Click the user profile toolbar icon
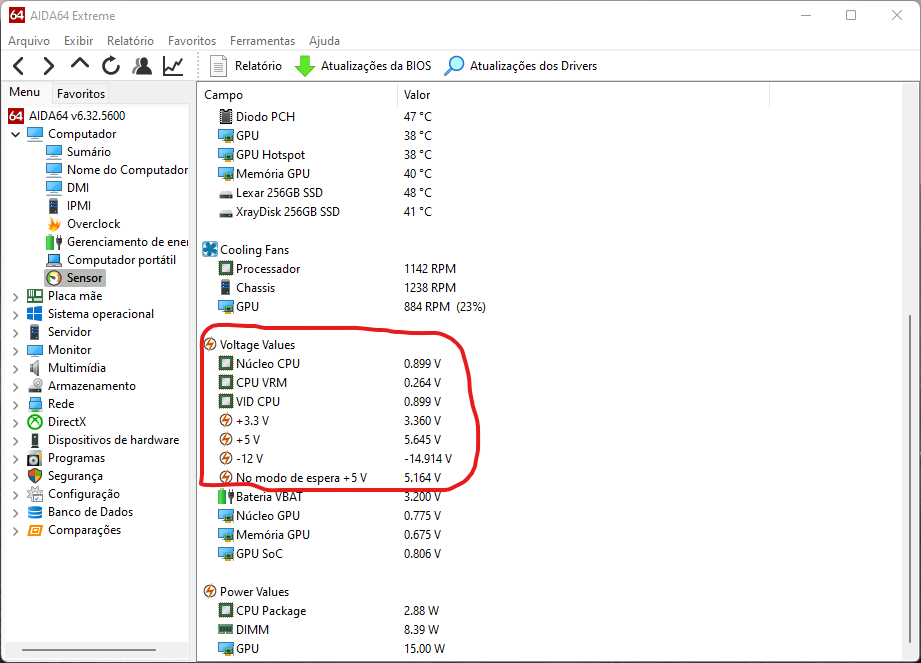The width and height of the screenshot is (921, 663). coord(142,66)
